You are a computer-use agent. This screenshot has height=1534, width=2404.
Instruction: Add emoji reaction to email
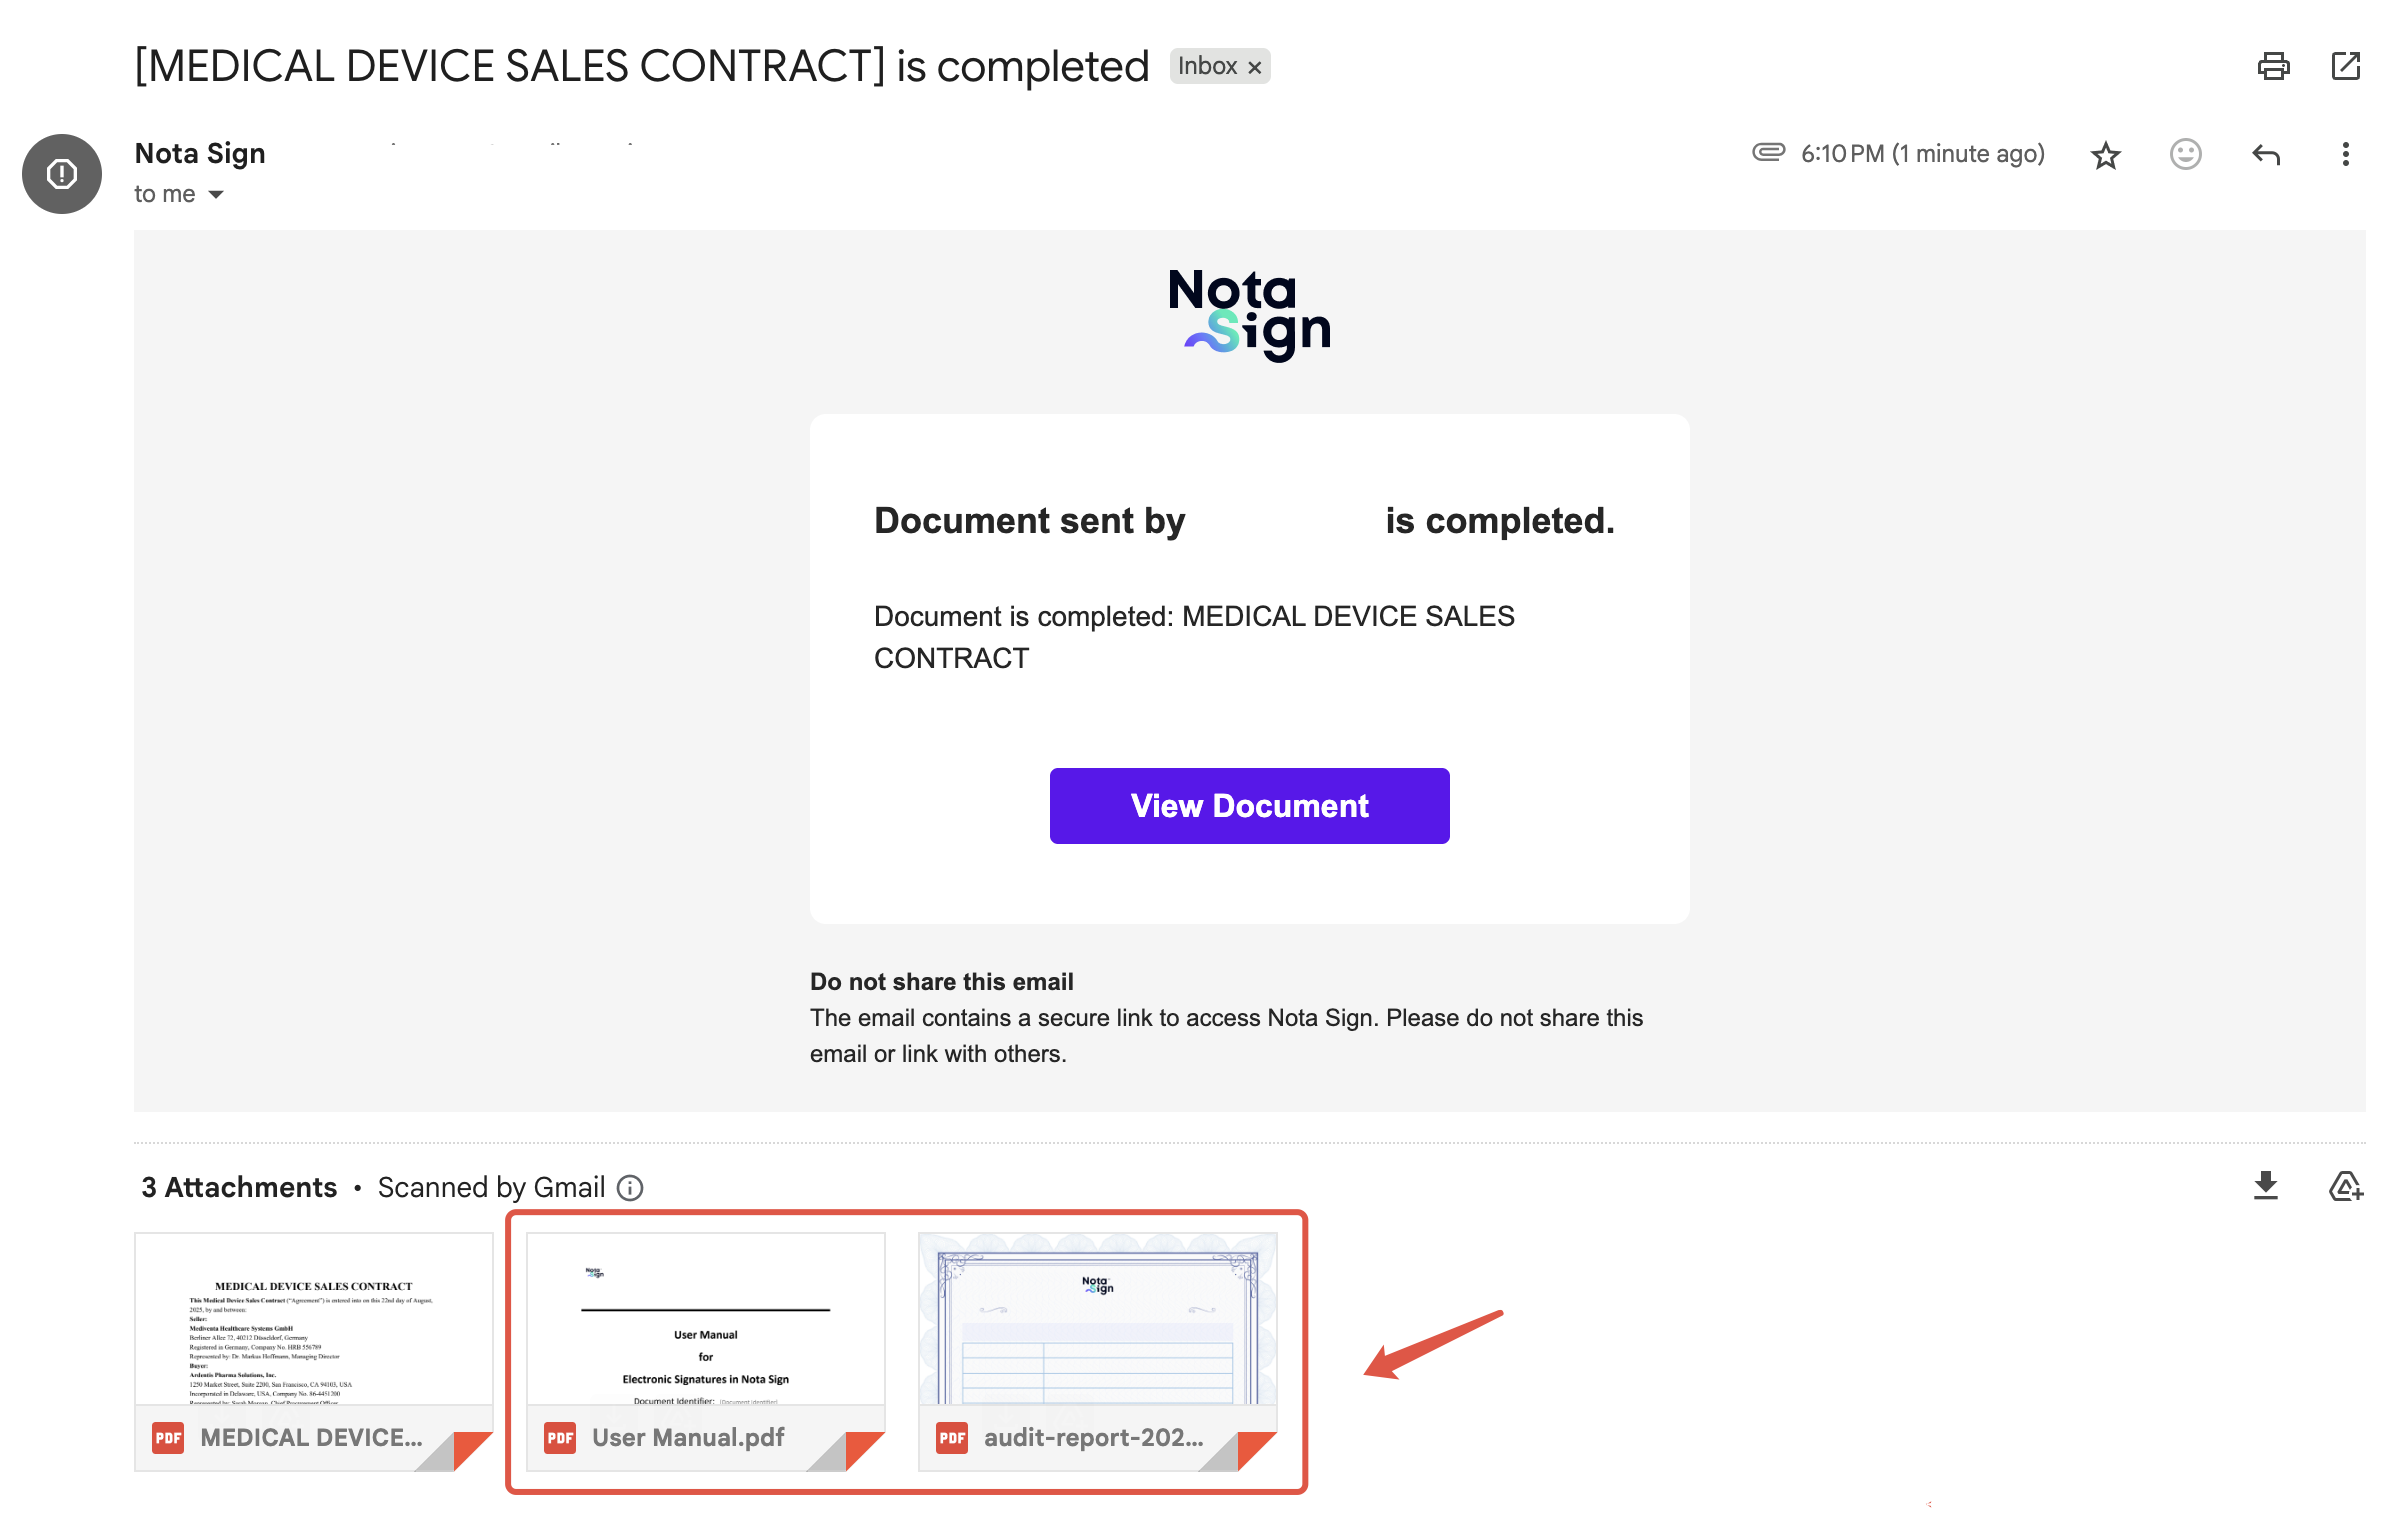[x=2185, y=154]
